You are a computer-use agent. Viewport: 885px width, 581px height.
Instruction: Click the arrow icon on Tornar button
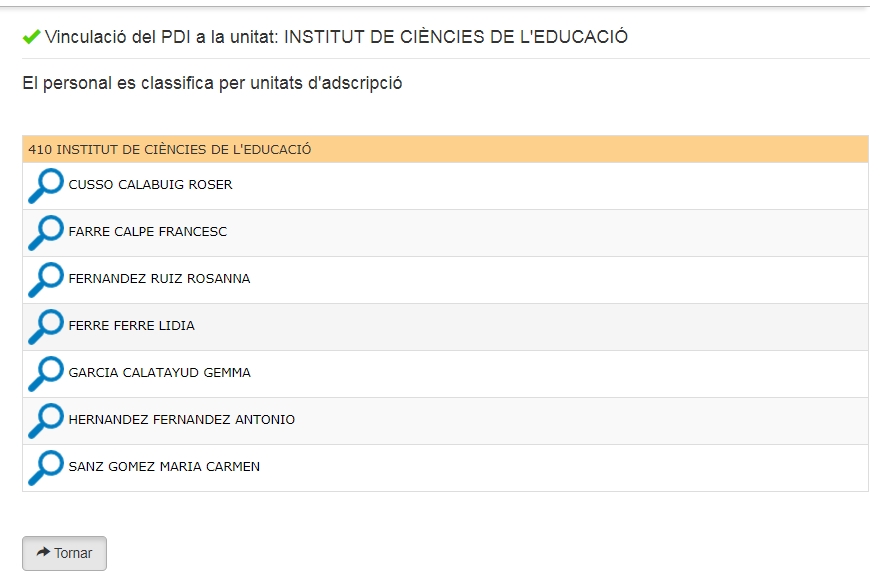point(43,552)
